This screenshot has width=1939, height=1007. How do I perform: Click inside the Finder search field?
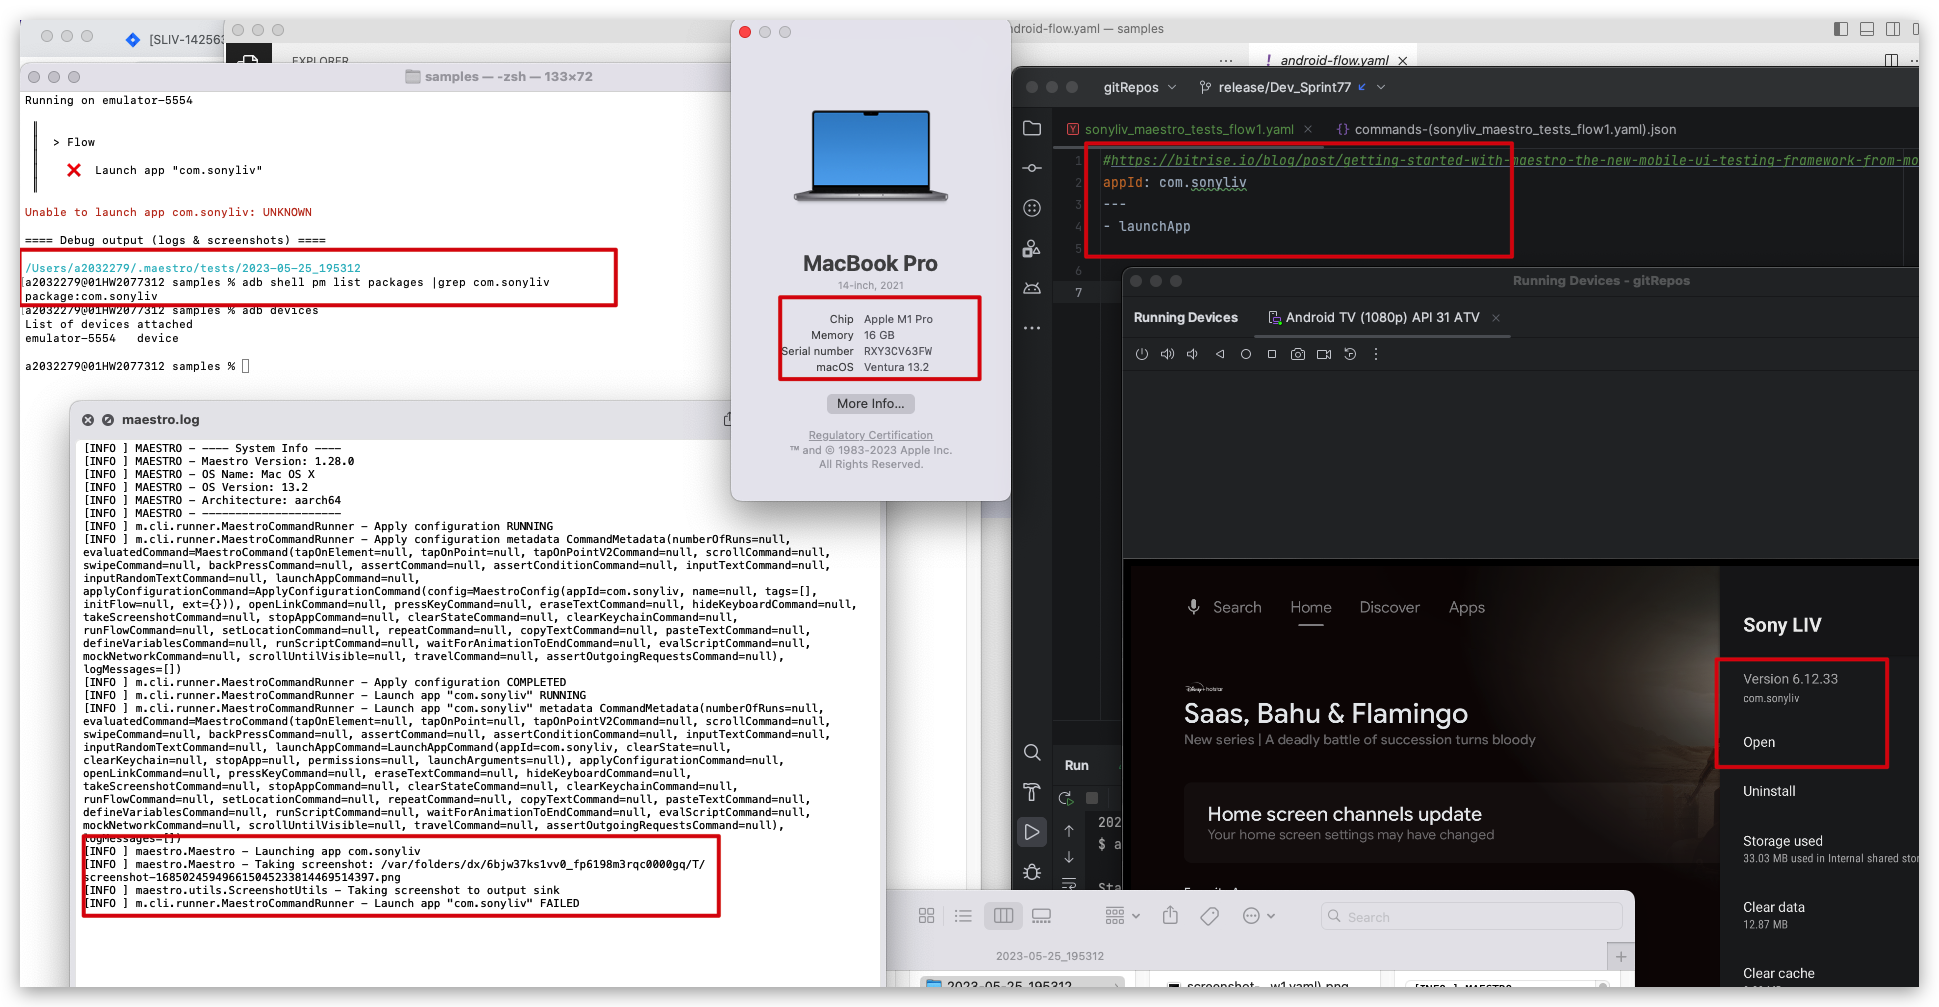pyautogui.click(x=1470, y=916)
